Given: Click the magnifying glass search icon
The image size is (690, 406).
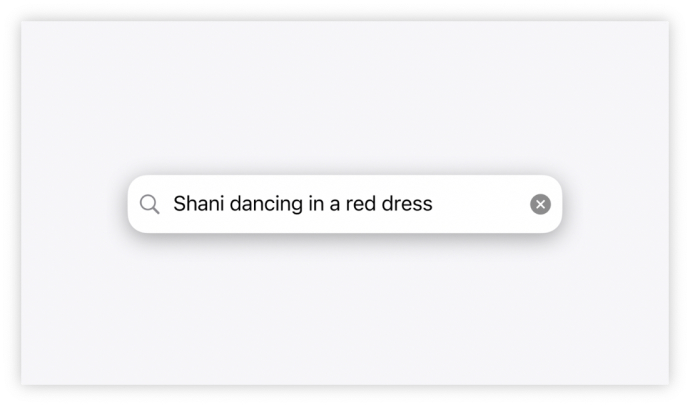Looking at the screenshot, I should pyautogui.click(x=149, y=204).
